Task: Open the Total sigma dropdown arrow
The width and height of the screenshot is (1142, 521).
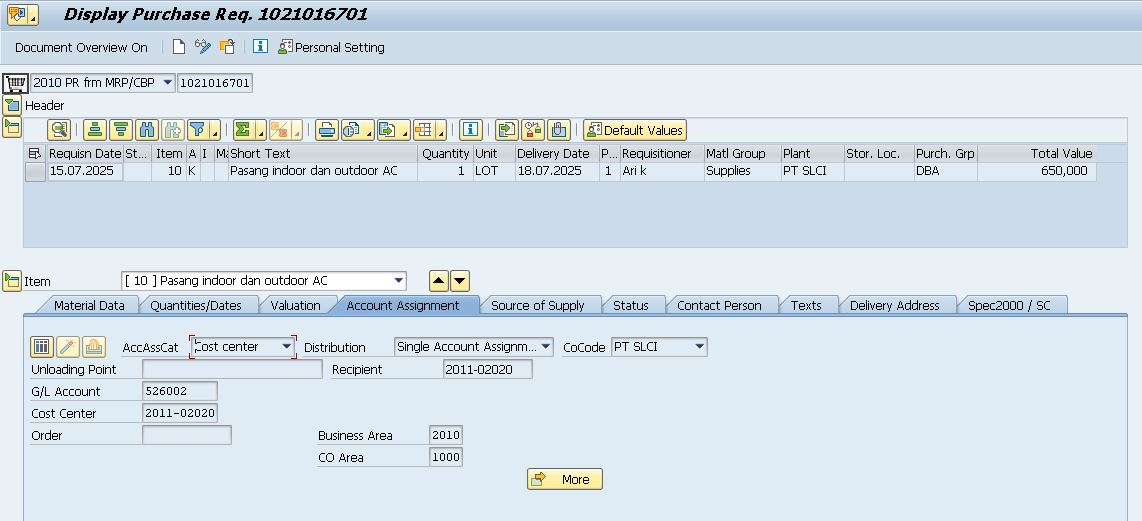Action: (260, 131)
